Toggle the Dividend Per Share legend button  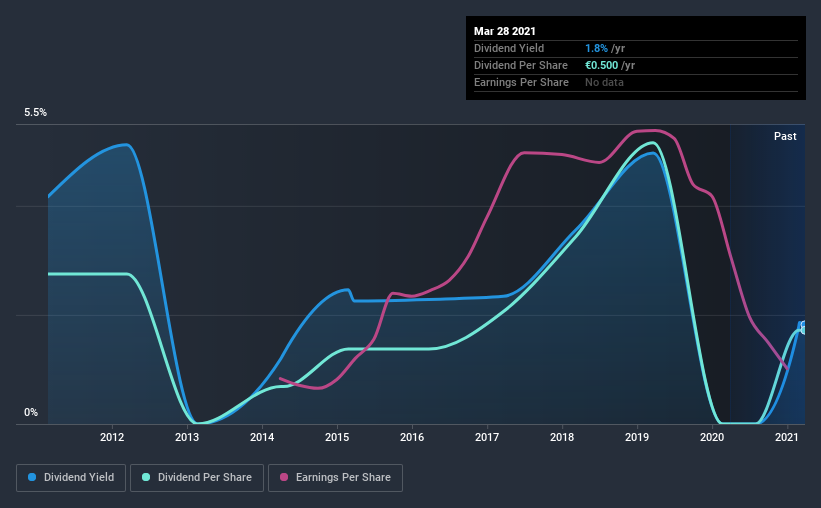197,478
